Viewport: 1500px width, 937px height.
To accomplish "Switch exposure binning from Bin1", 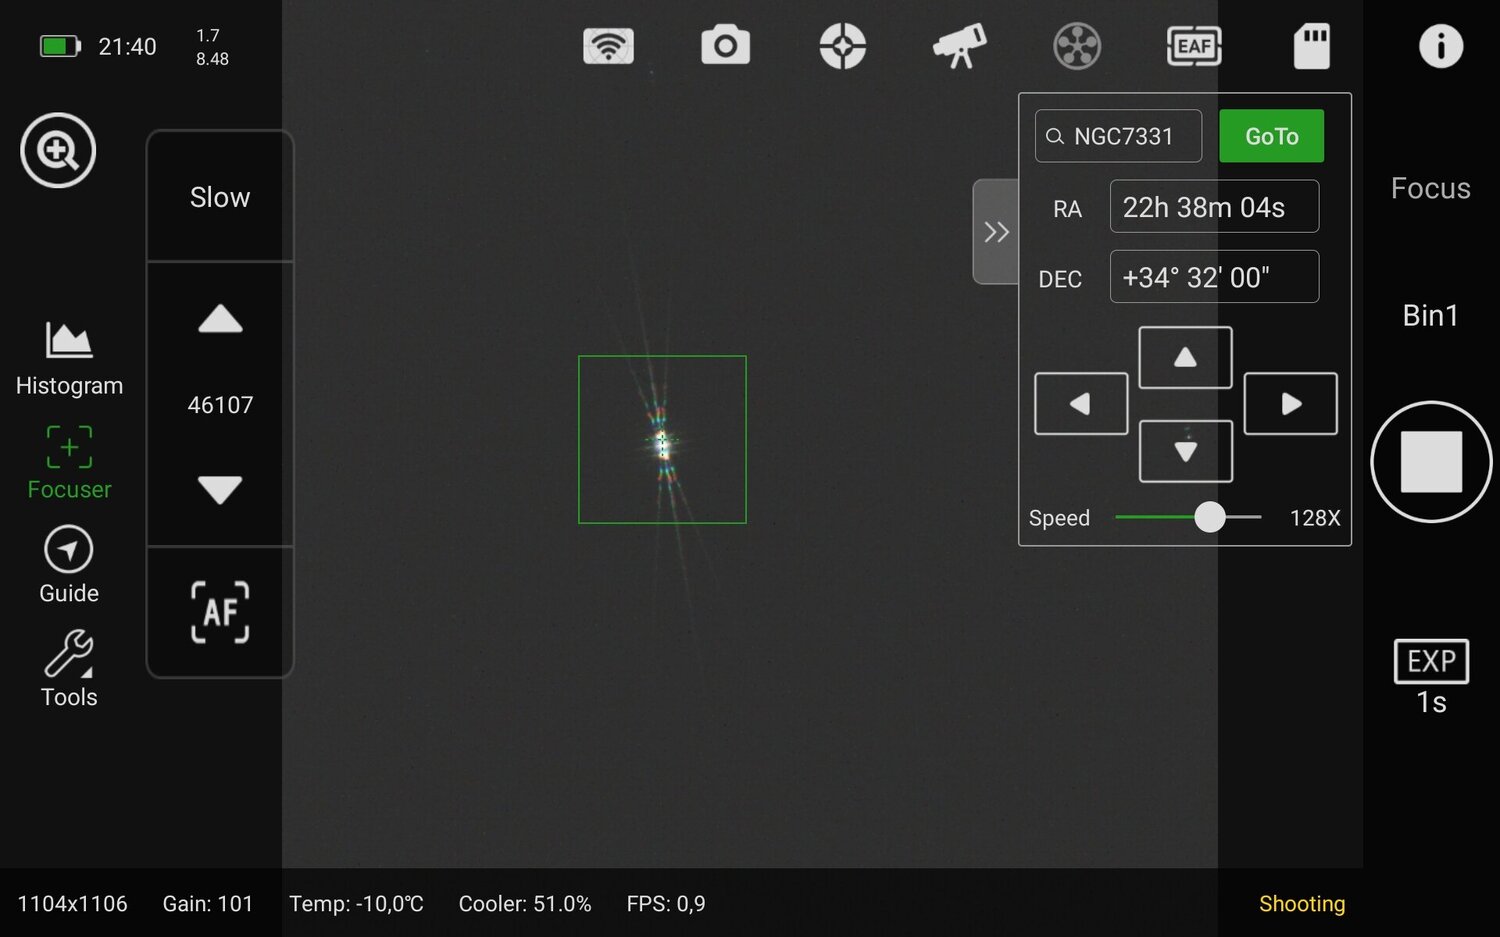I will (1430, 315).
